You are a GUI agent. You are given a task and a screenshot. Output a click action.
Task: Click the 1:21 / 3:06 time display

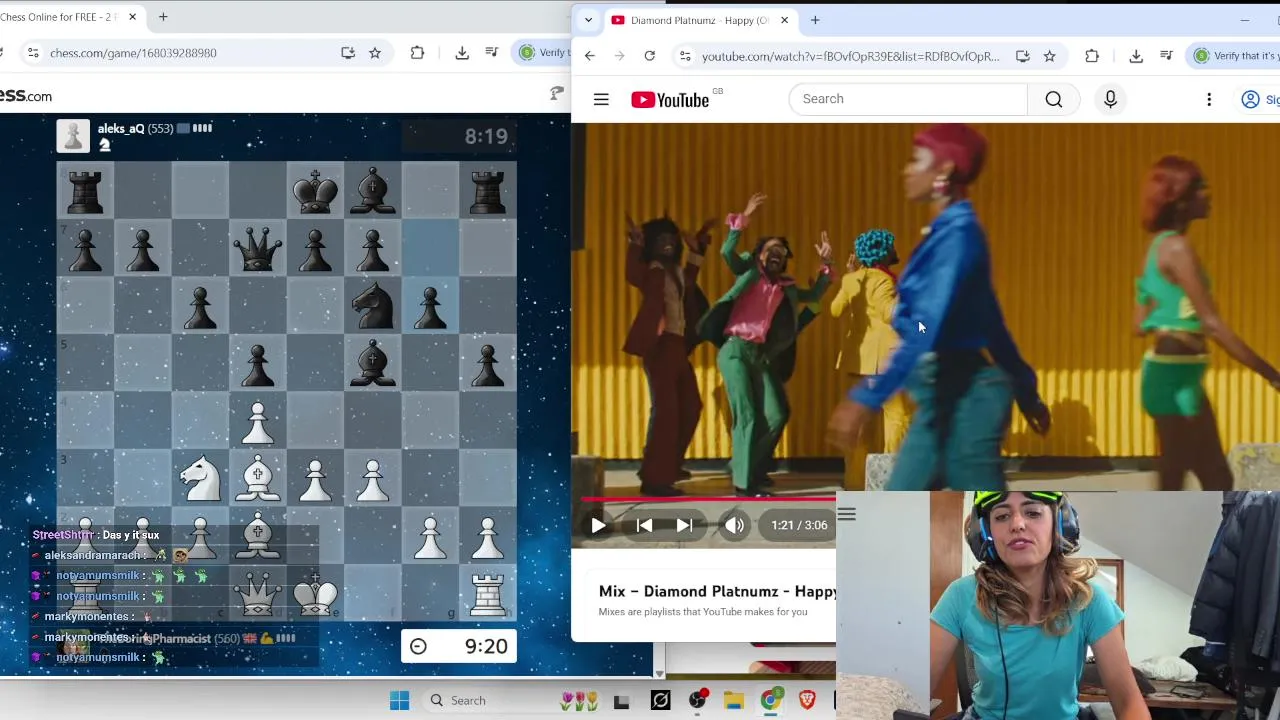click(799, 525)
